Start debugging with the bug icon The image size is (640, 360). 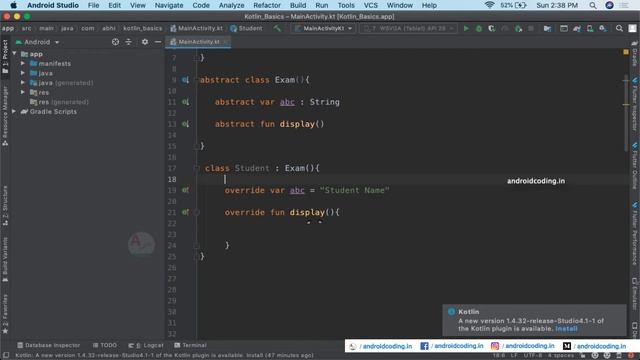click(x=479, y=29)
